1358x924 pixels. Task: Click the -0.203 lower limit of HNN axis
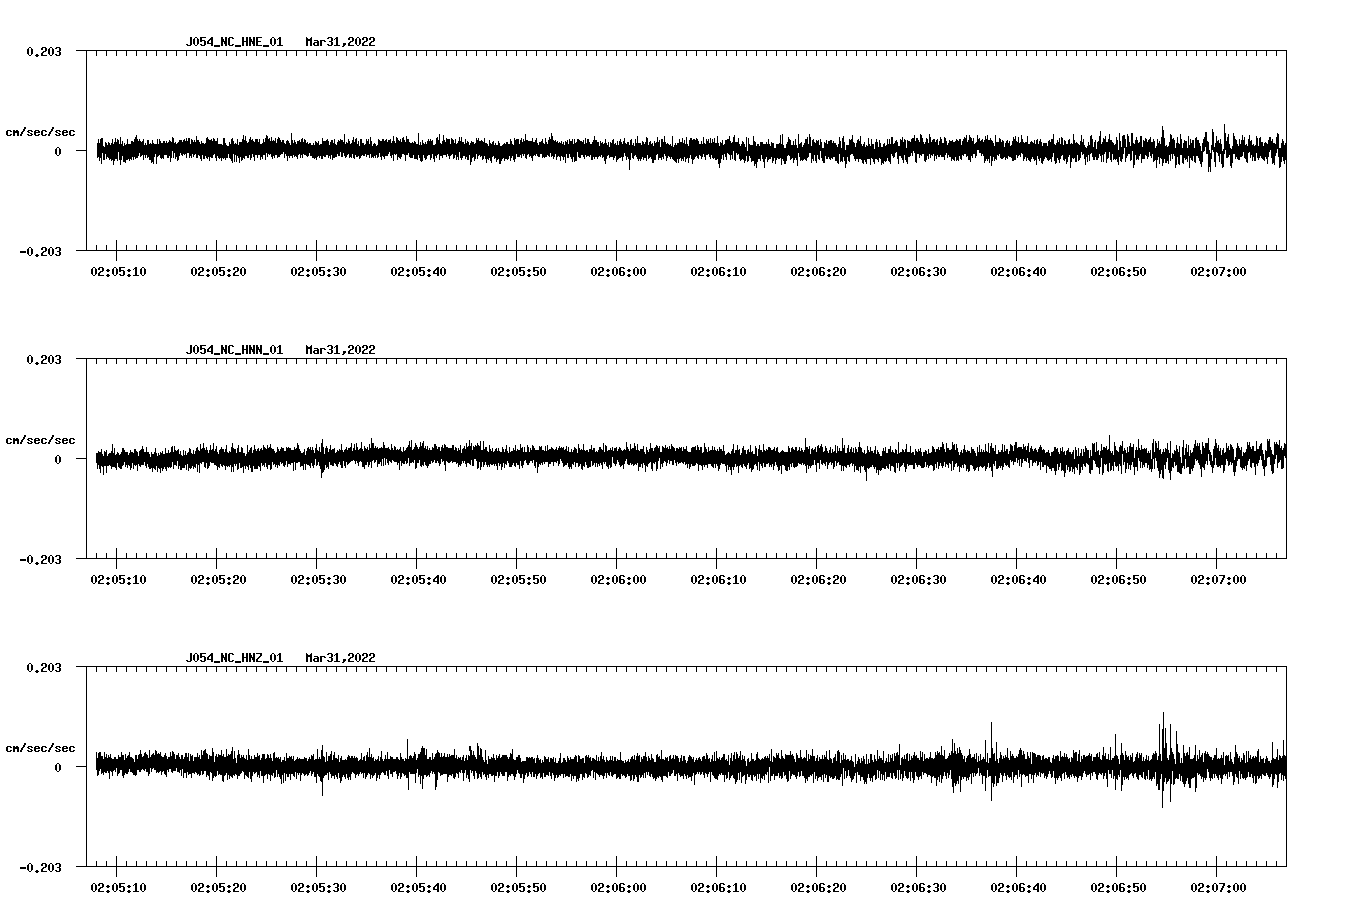(x=40, y=559)
